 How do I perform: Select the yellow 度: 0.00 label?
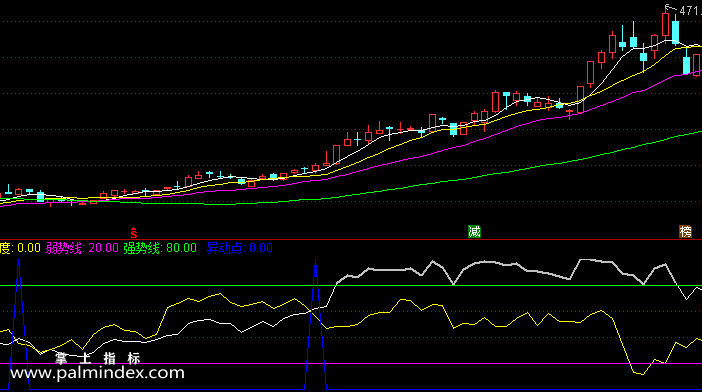tap(20, 248)
